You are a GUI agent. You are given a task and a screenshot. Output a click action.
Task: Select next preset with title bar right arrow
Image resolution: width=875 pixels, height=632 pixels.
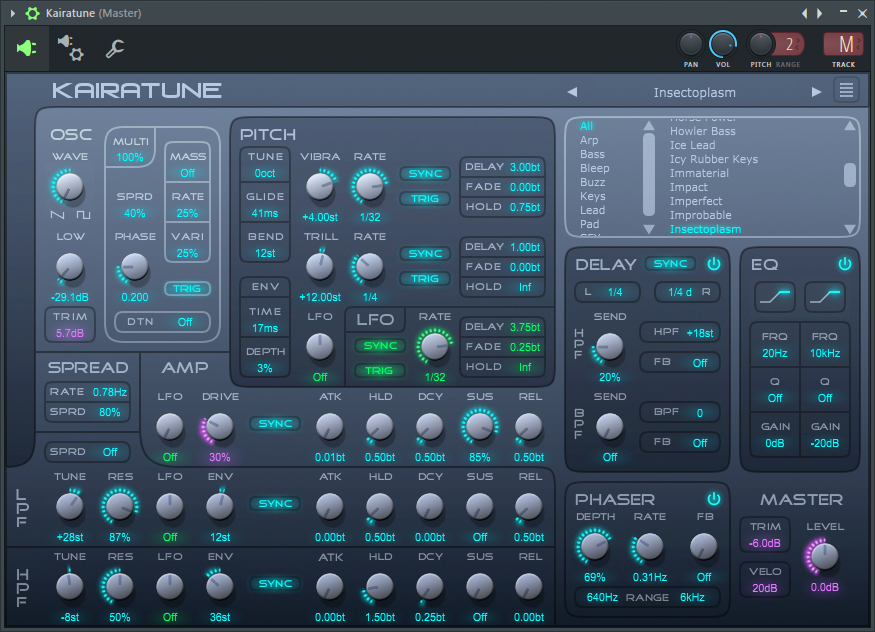(x=820, y=13)
